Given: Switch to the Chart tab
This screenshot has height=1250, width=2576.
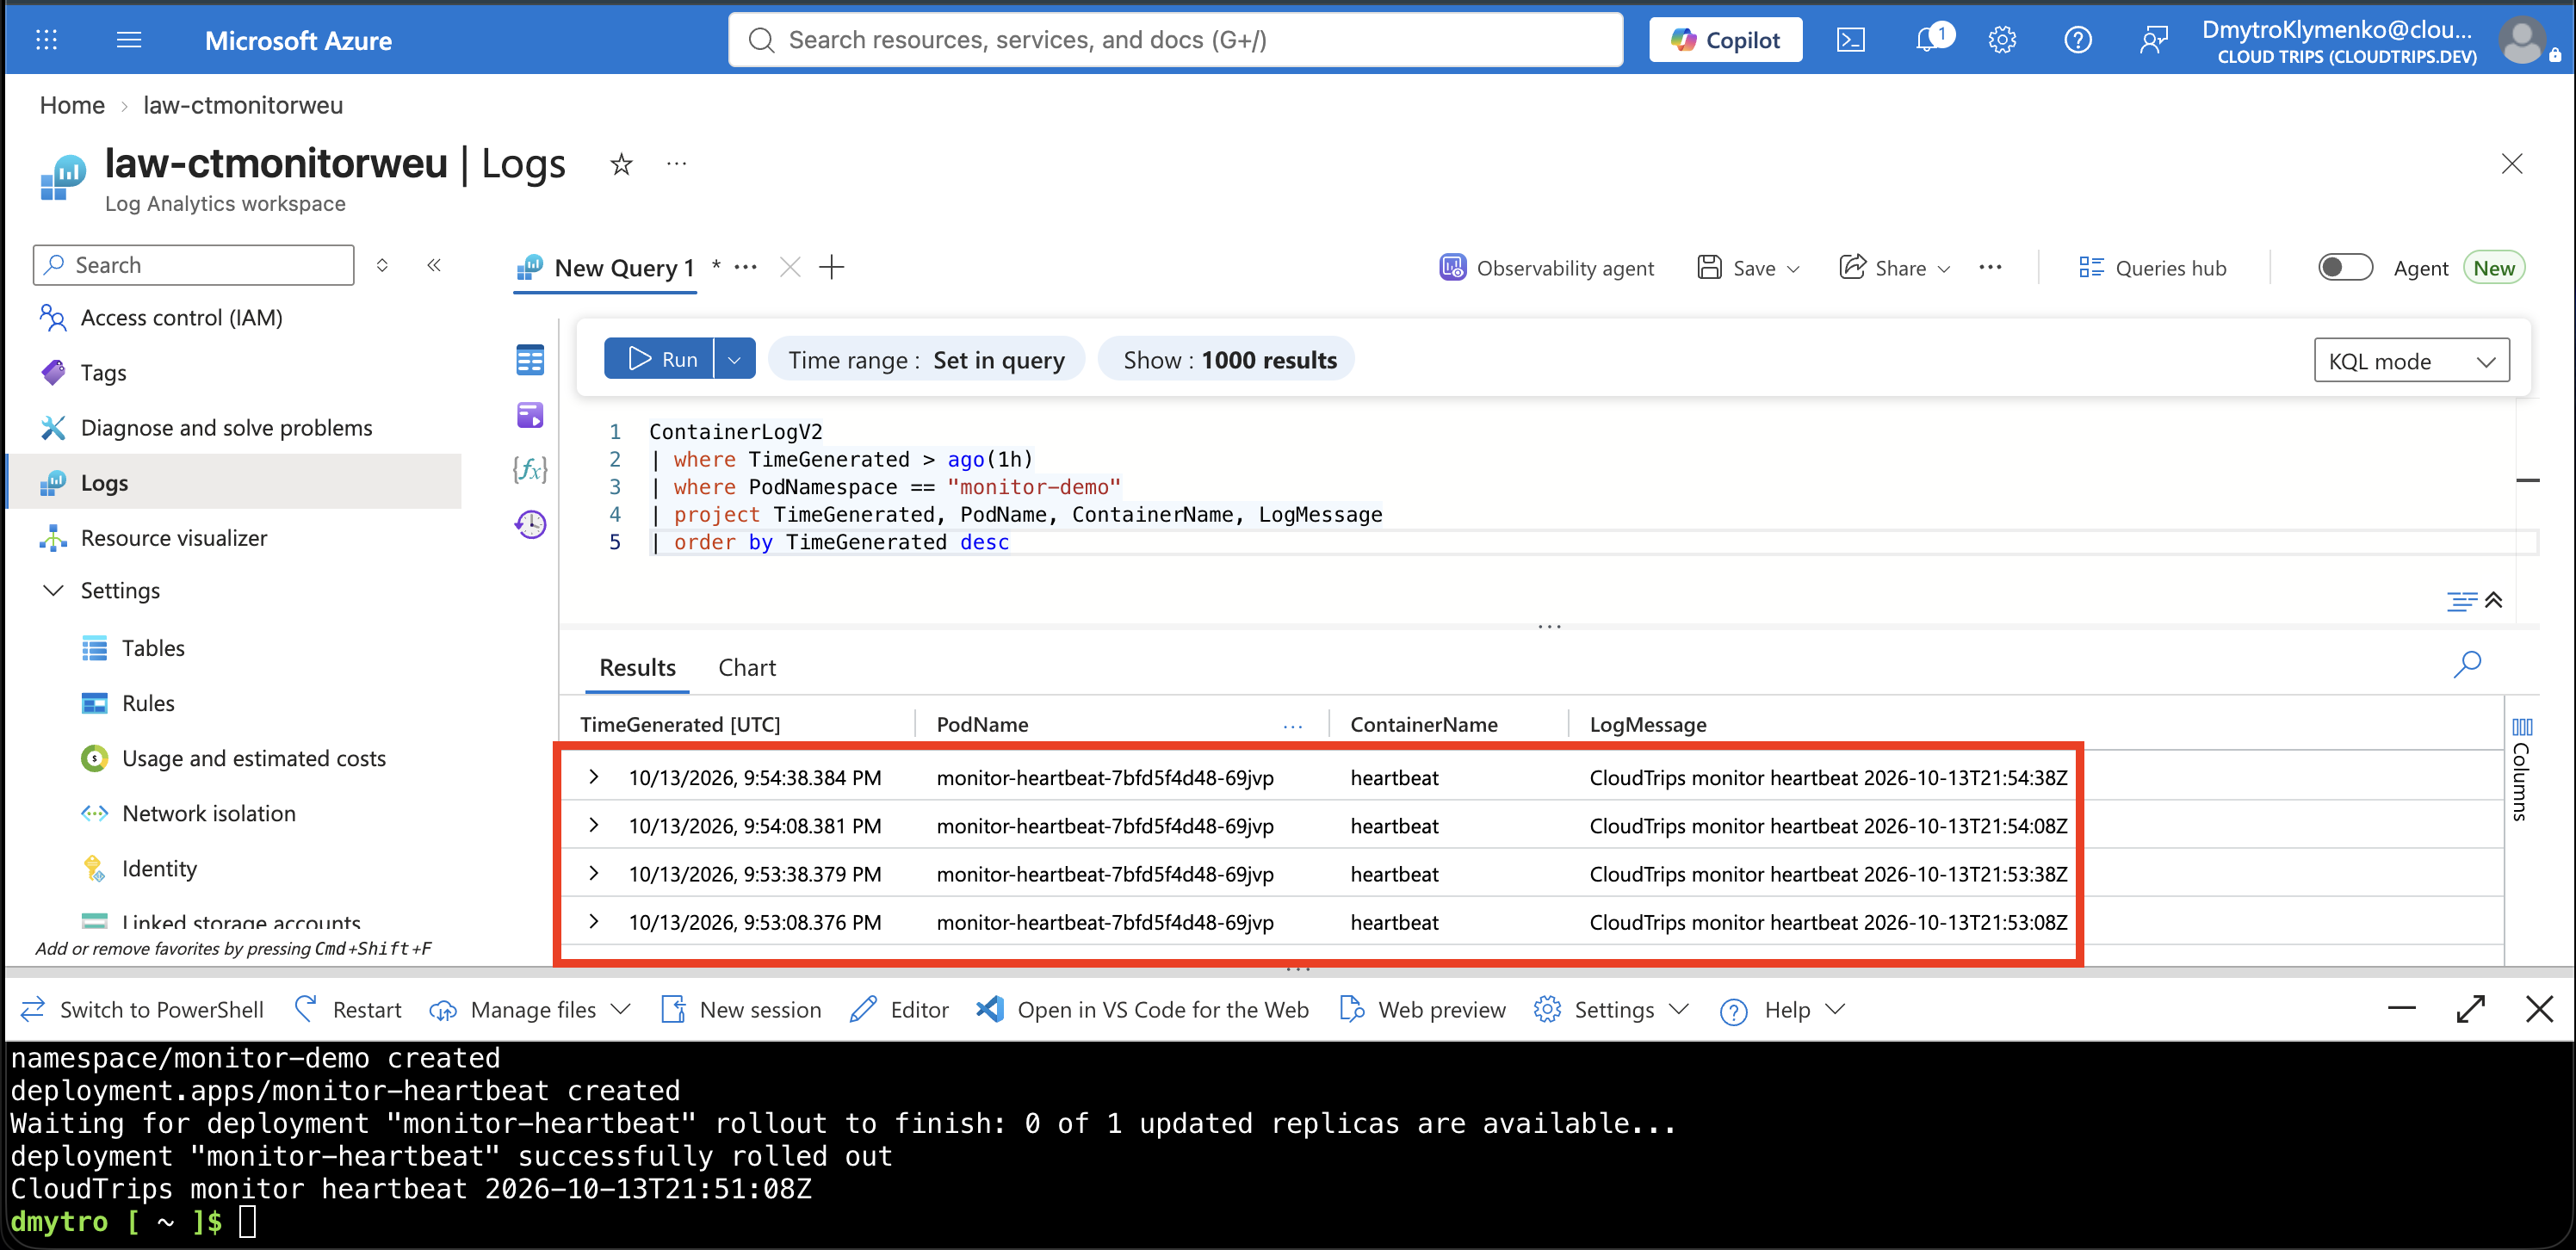Looking at the screenshot, I should point(747,667).
